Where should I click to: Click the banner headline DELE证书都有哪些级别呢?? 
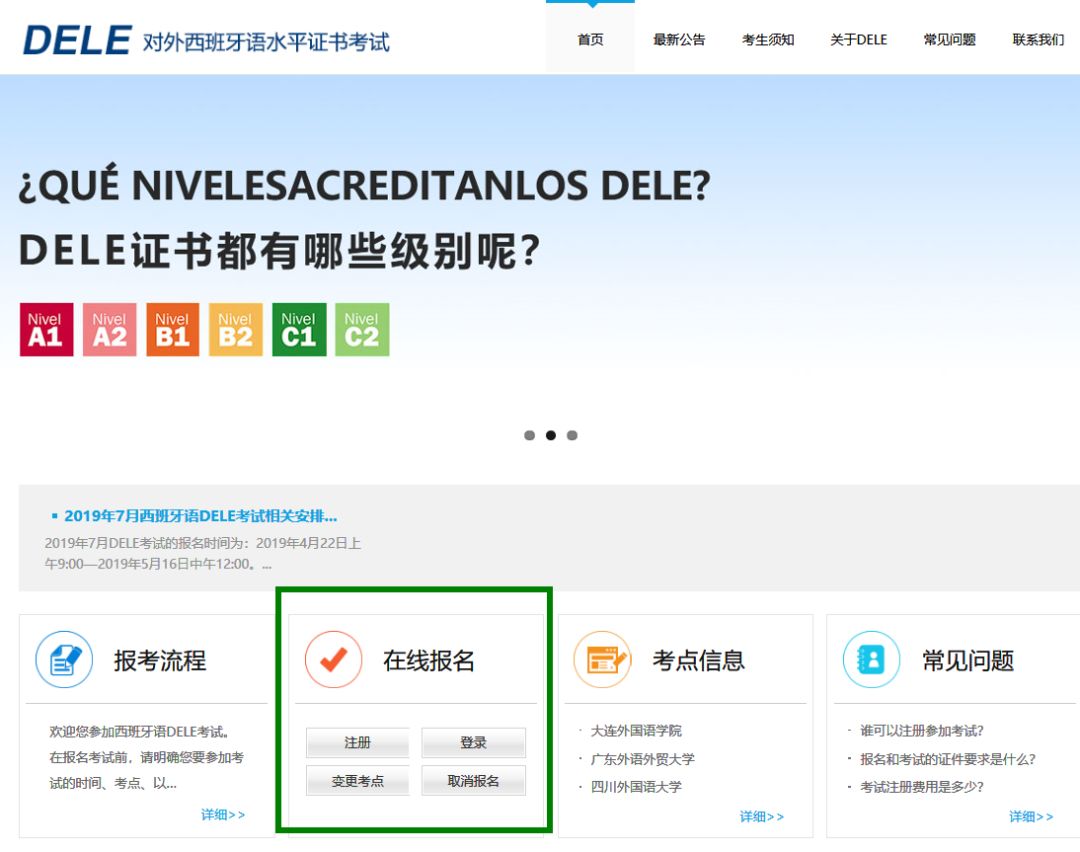[279, 251]
